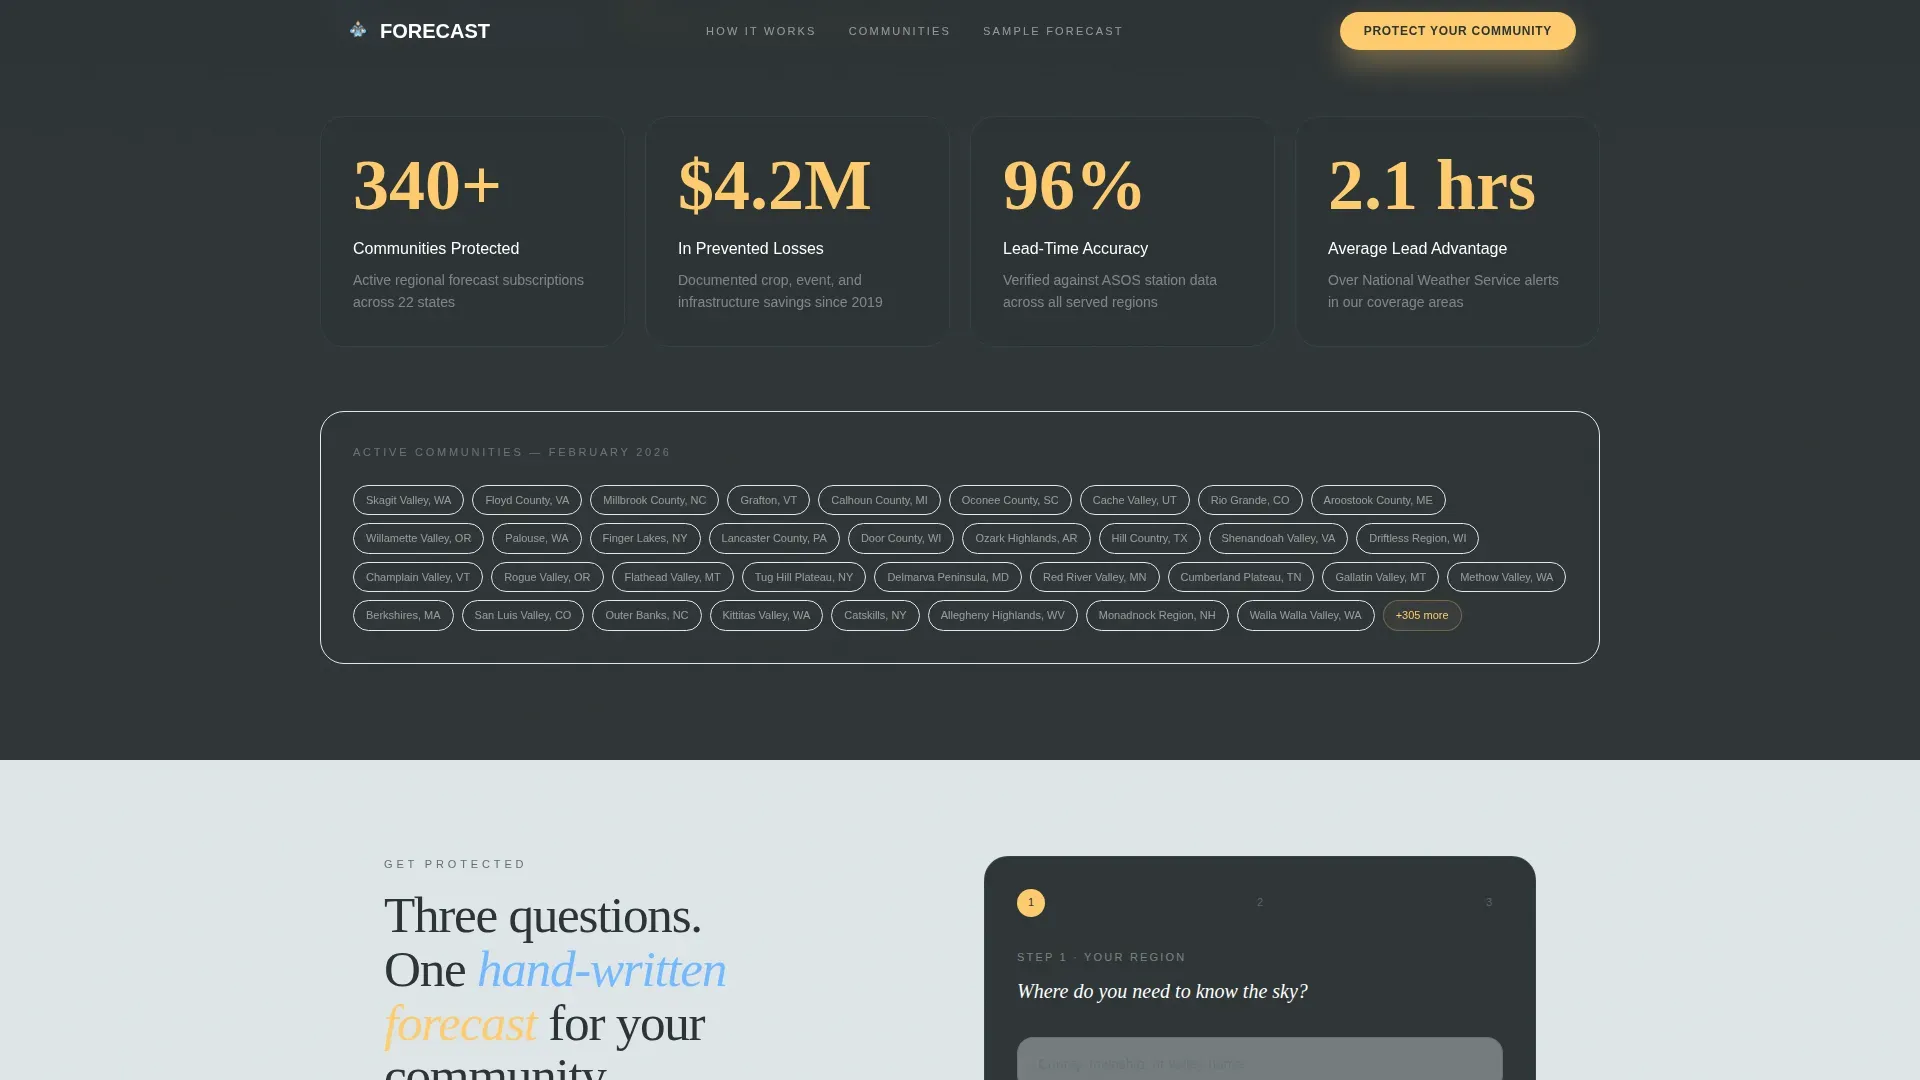Viewport: 1920px width, 1080px height.
Task: Jump to step 3 in the form
Action: coord(1489,903)
